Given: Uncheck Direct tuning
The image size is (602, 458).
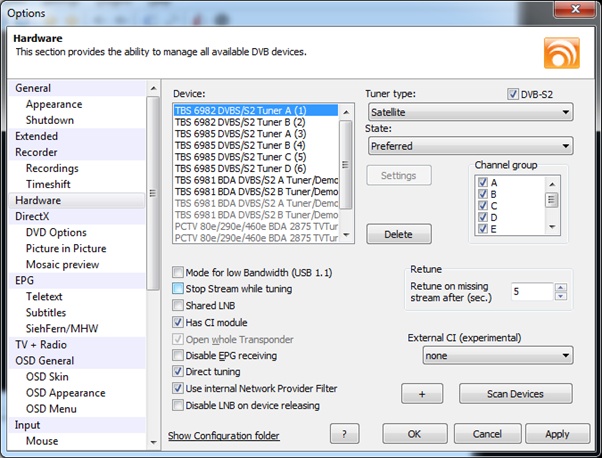Looking at the screenshot, I should click(178, 372).
